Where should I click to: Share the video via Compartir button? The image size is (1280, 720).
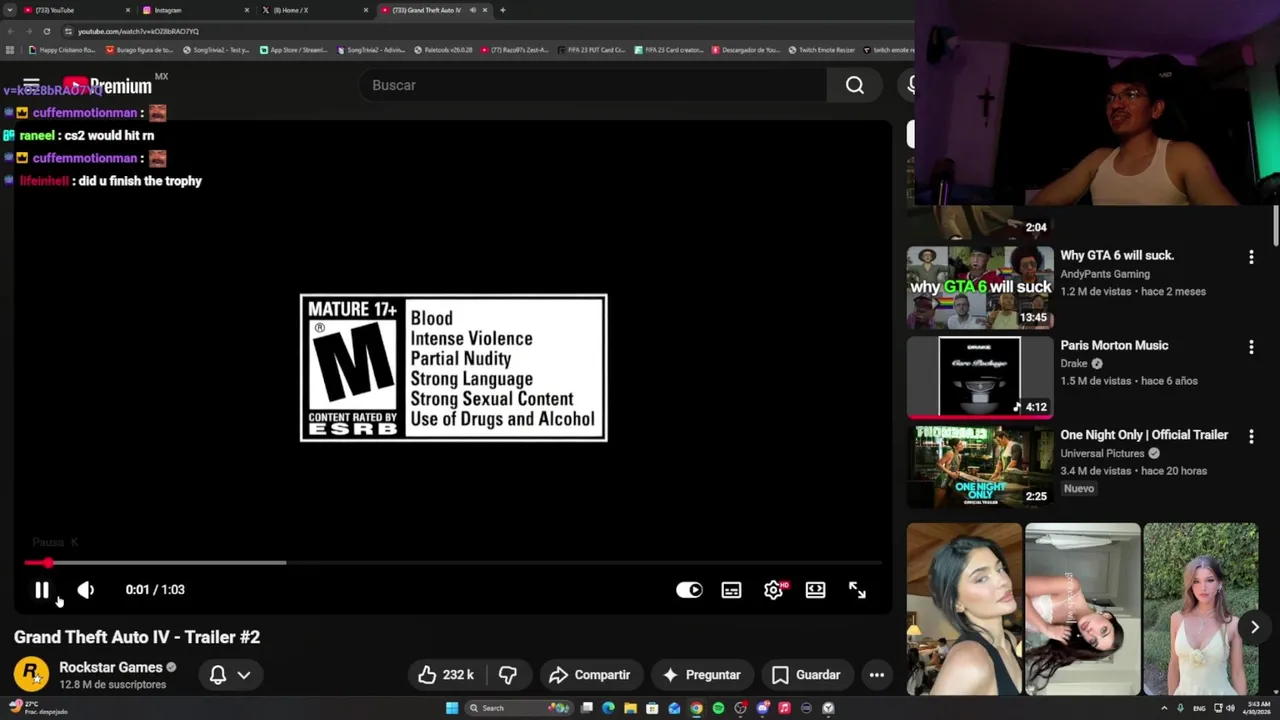(x=590, y=675)
